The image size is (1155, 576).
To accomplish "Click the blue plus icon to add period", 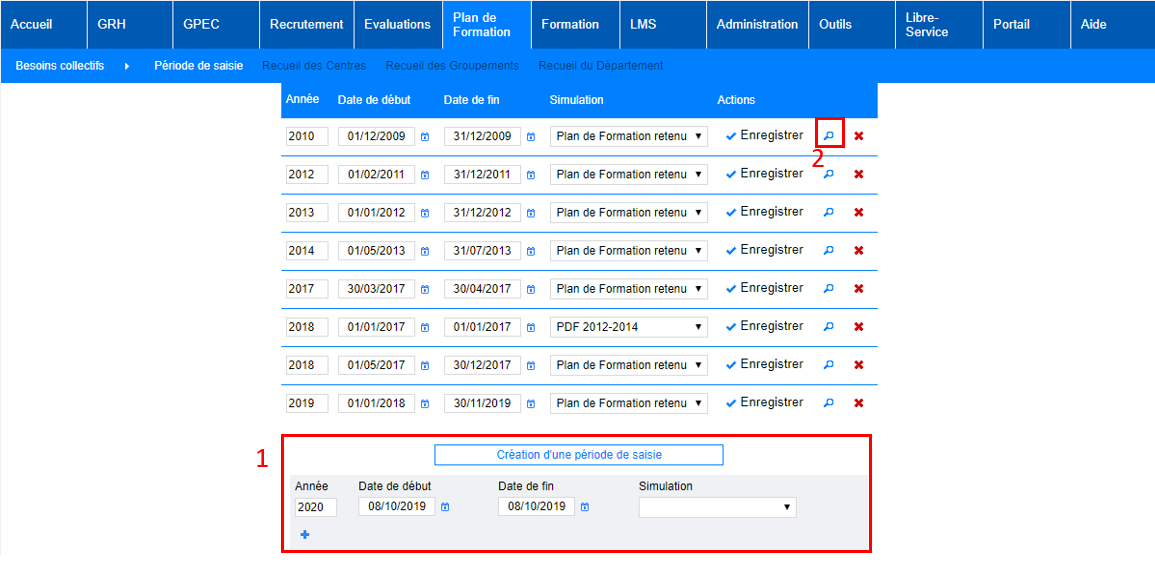I will click(x=305, y=535).
